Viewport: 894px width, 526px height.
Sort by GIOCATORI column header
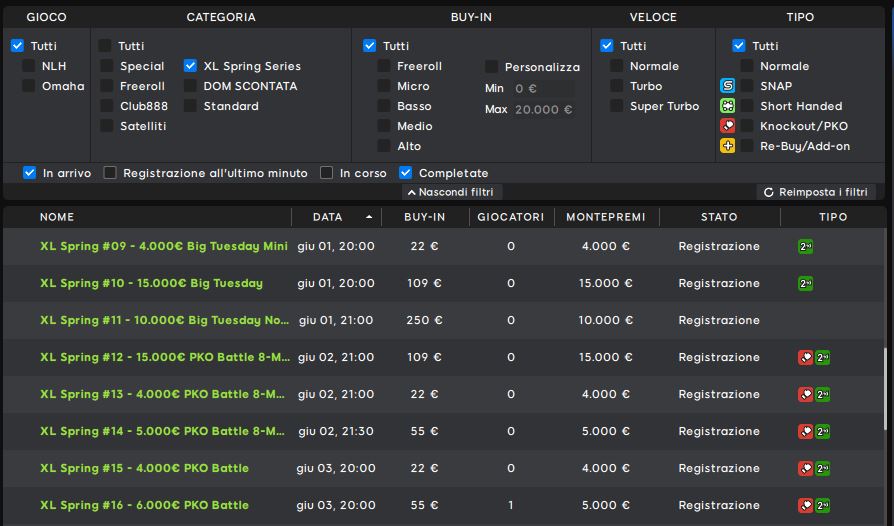click(511, 217)
